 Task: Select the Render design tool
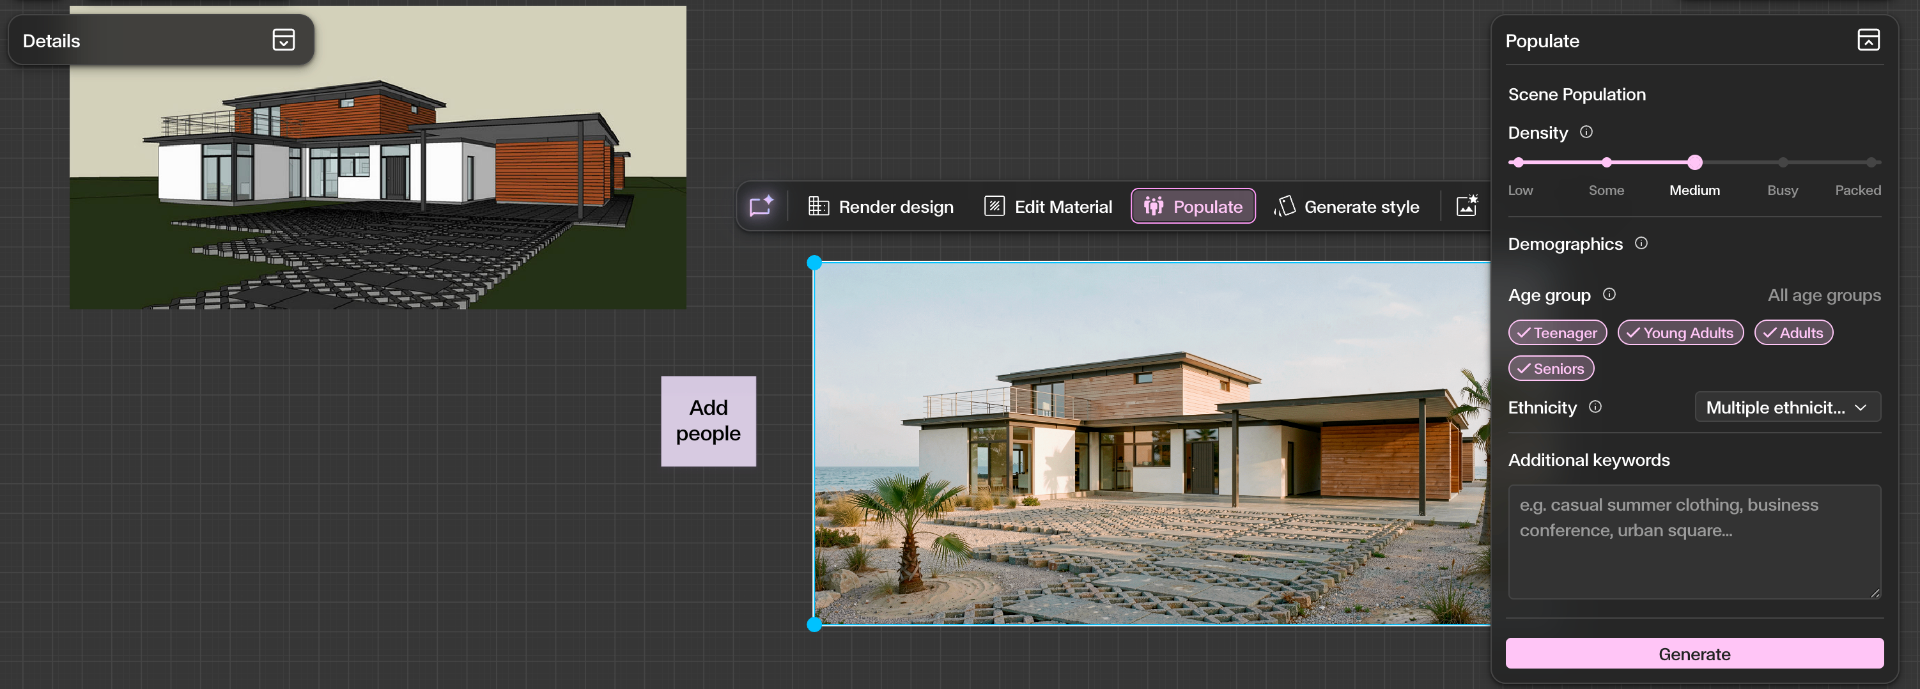[881, 207]
